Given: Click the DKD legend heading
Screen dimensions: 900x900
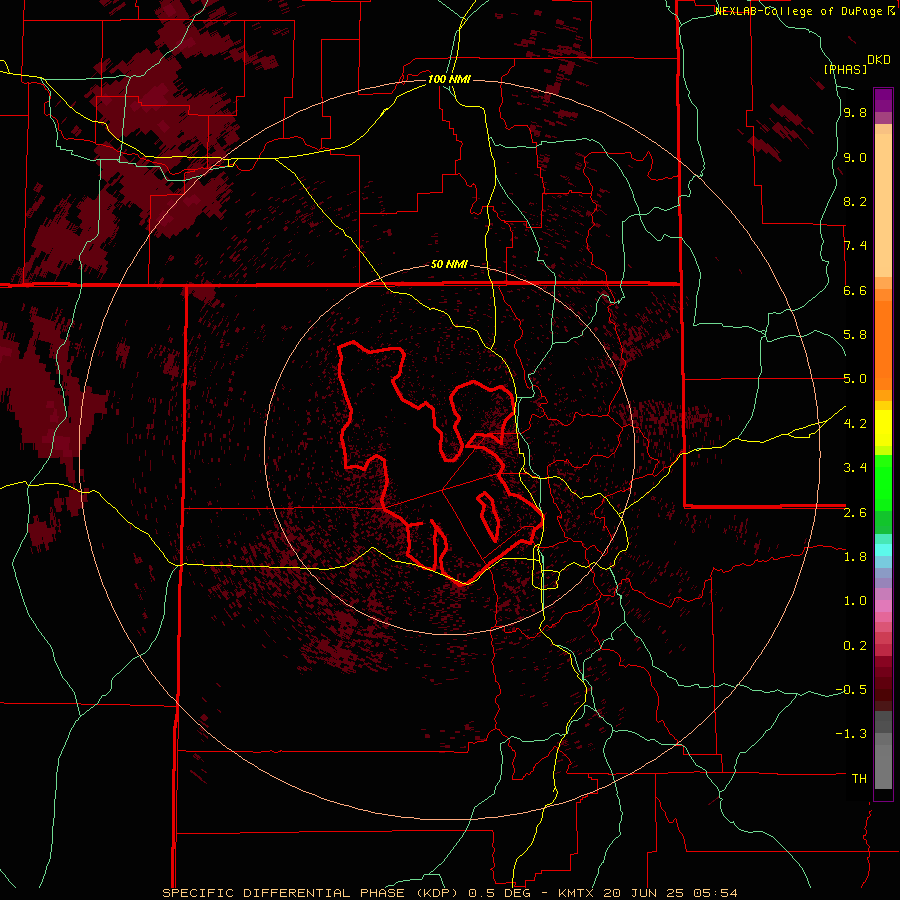Looking at the screenshot, I should [x=879, y=60].
